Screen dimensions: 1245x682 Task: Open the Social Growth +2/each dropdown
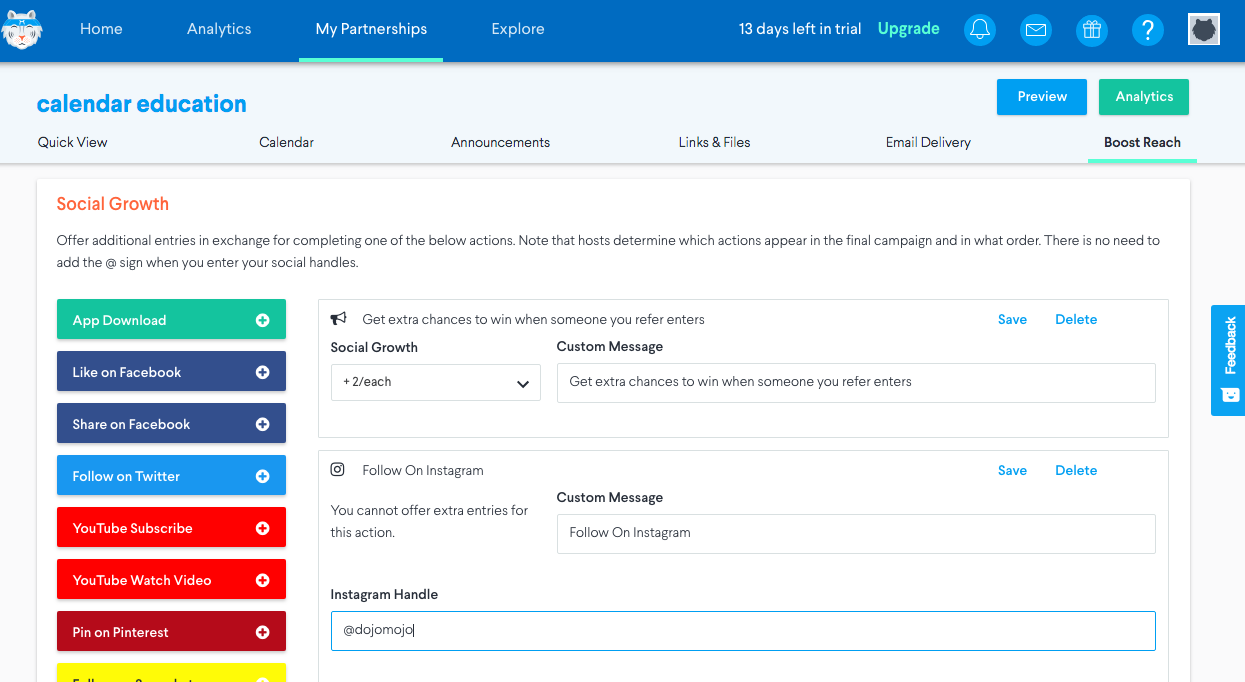point(436,383)
